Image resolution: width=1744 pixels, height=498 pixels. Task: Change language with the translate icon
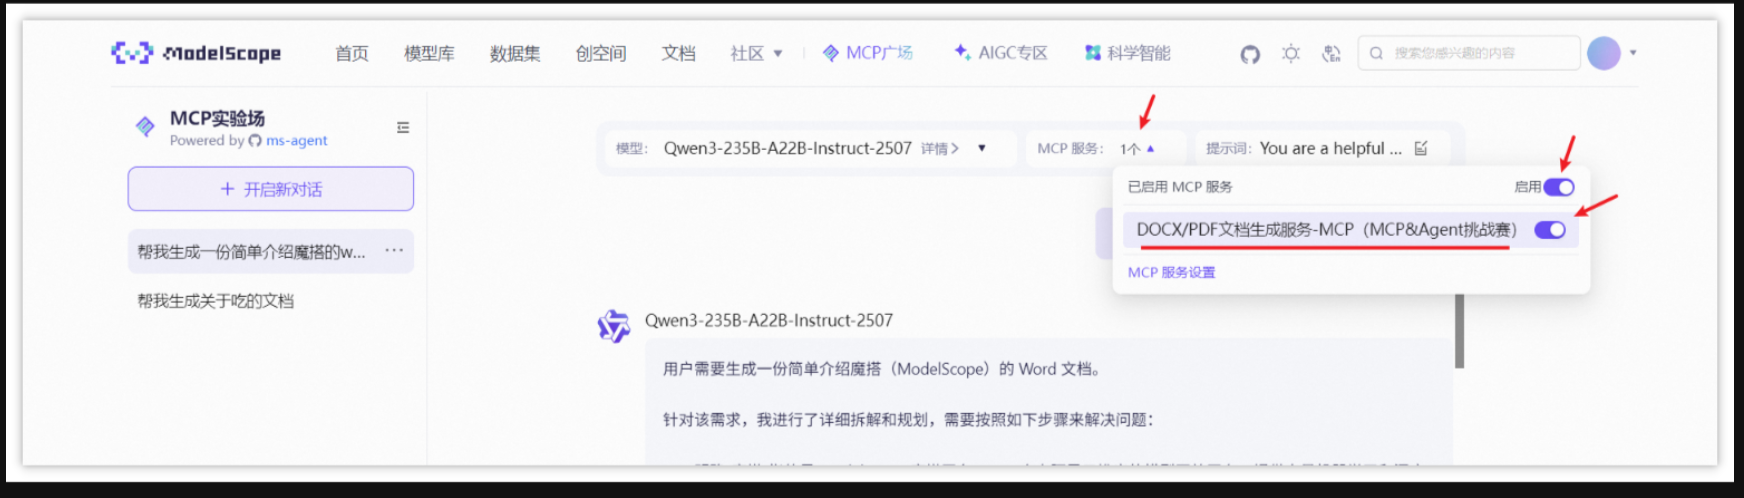(1331, 53)
